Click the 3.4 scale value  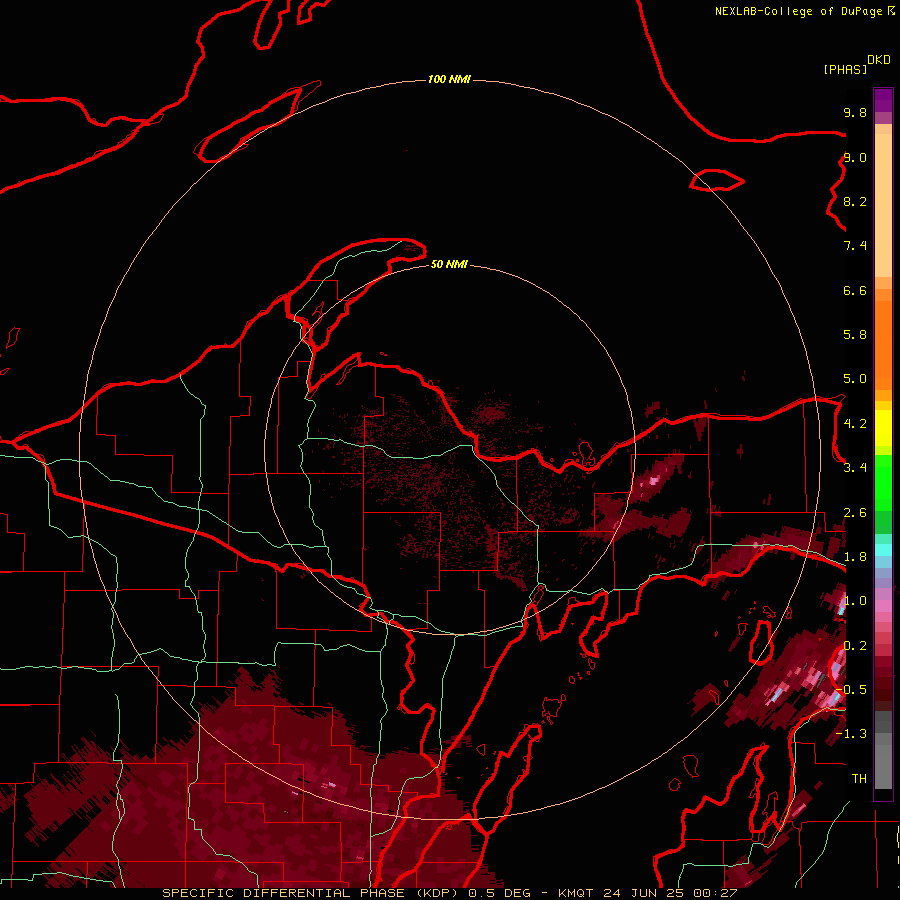(x=855, y=468)
